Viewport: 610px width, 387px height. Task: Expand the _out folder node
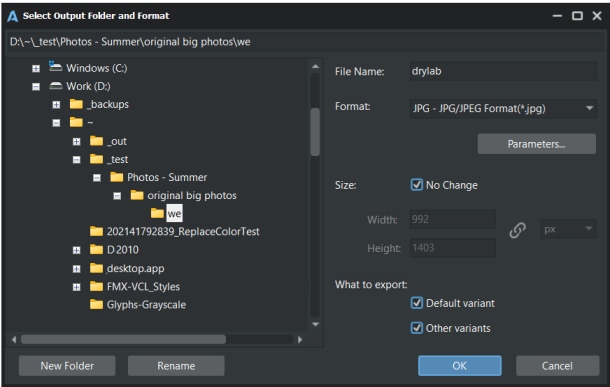point(77,142)
